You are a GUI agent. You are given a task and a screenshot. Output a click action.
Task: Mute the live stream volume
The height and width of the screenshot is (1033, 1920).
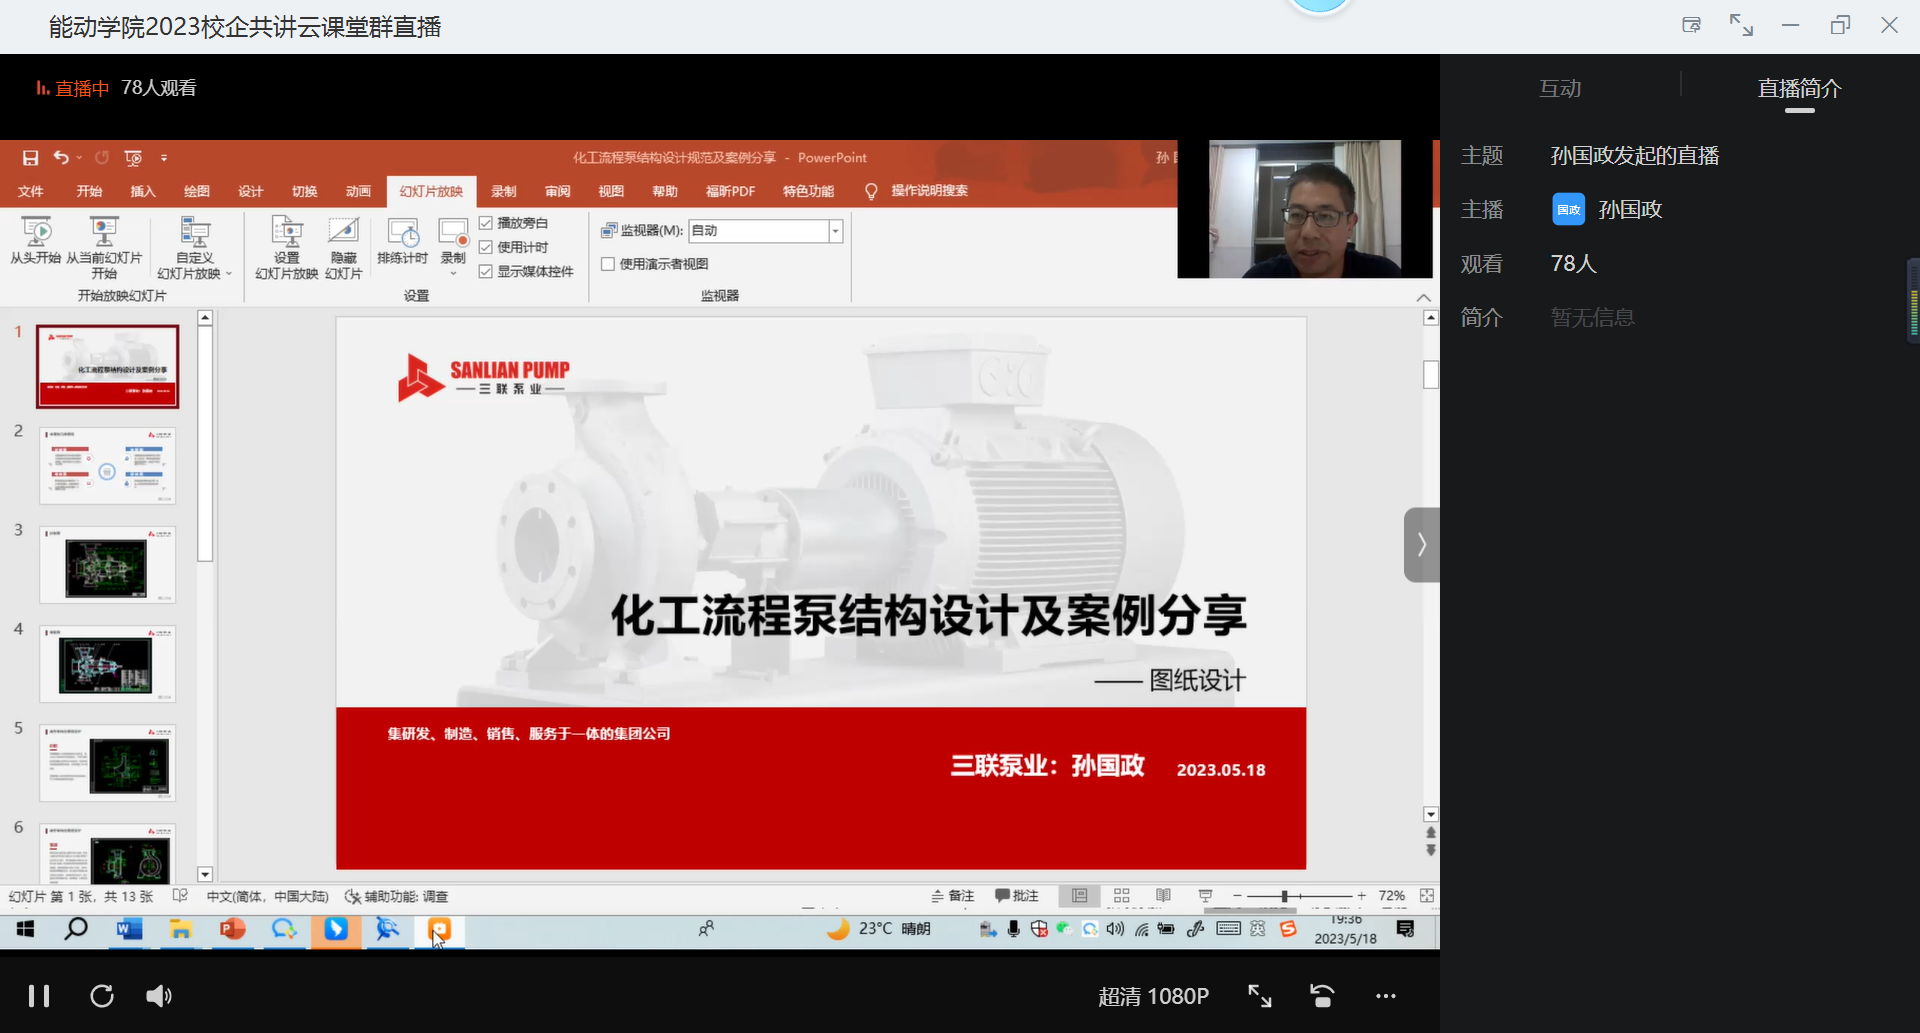[x=159, y=996]
